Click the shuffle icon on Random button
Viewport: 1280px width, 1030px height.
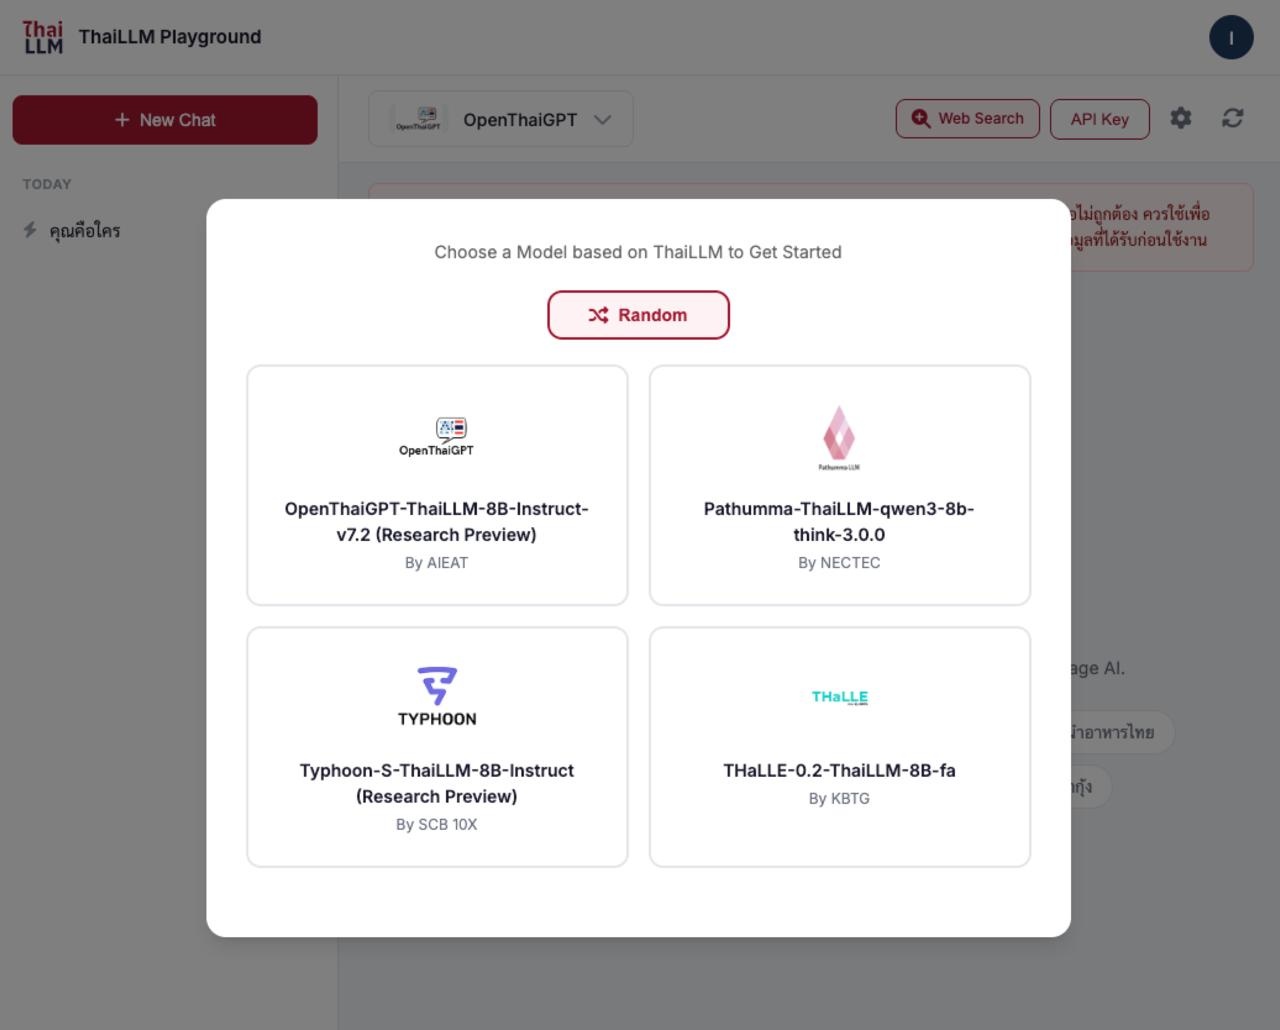point(598,315)
